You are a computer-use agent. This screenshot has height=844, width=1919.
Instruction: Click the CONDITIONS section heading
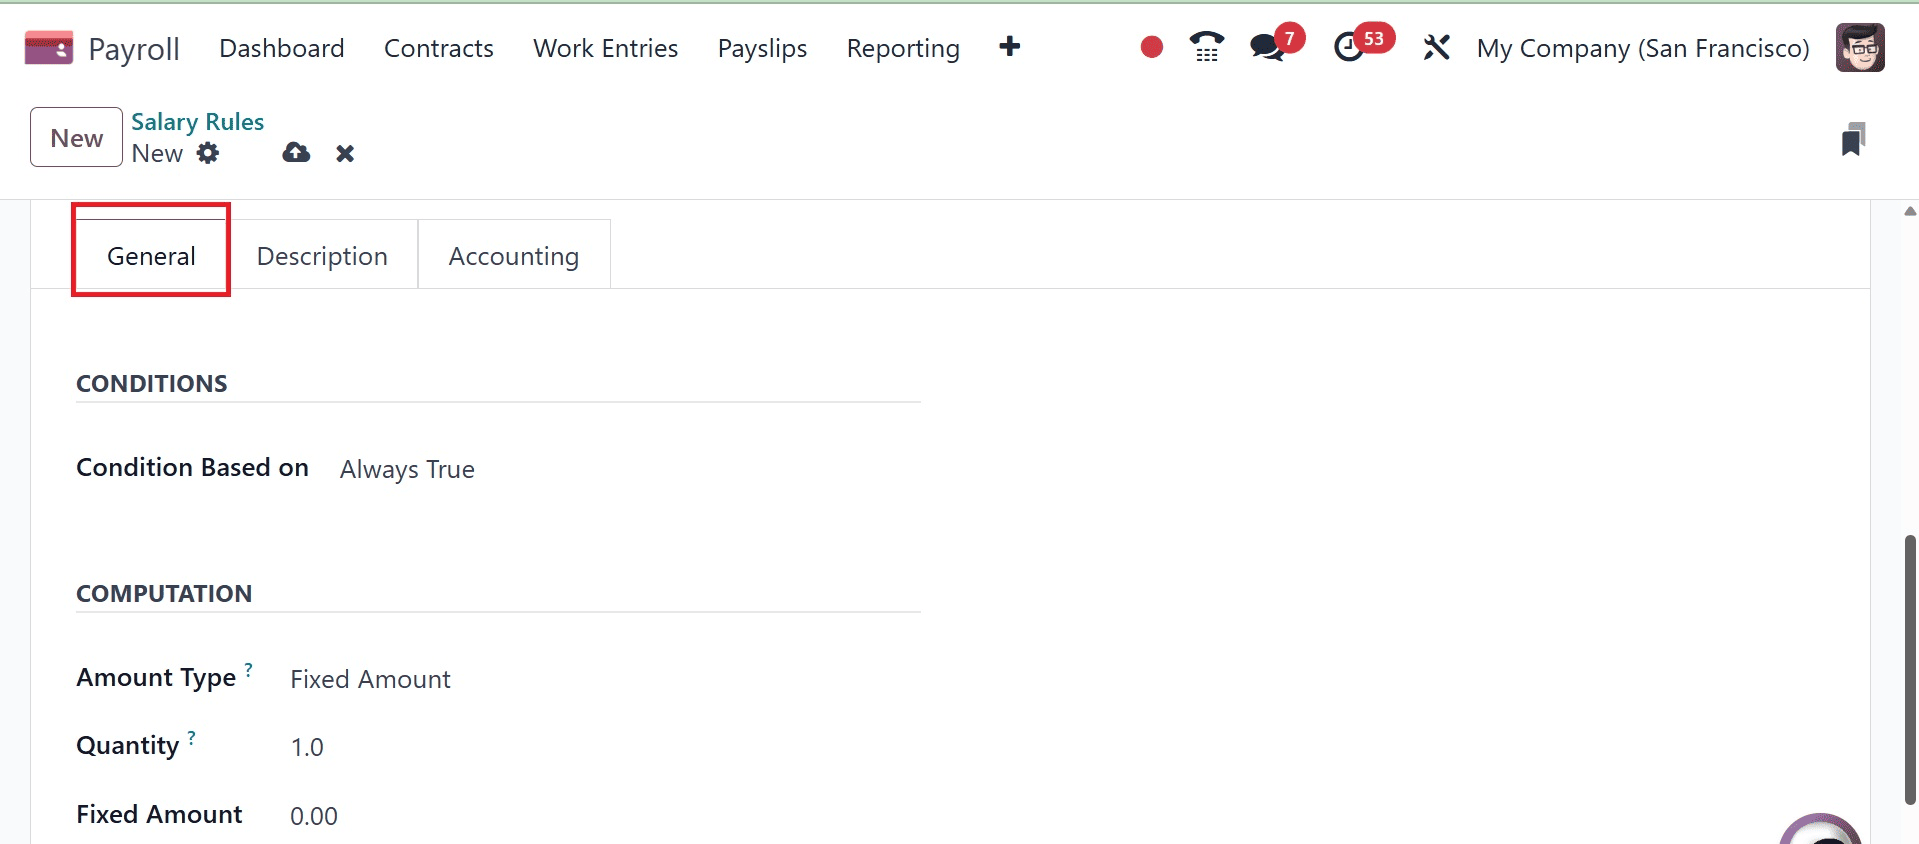pyautogui.click(x=152, y=383)
